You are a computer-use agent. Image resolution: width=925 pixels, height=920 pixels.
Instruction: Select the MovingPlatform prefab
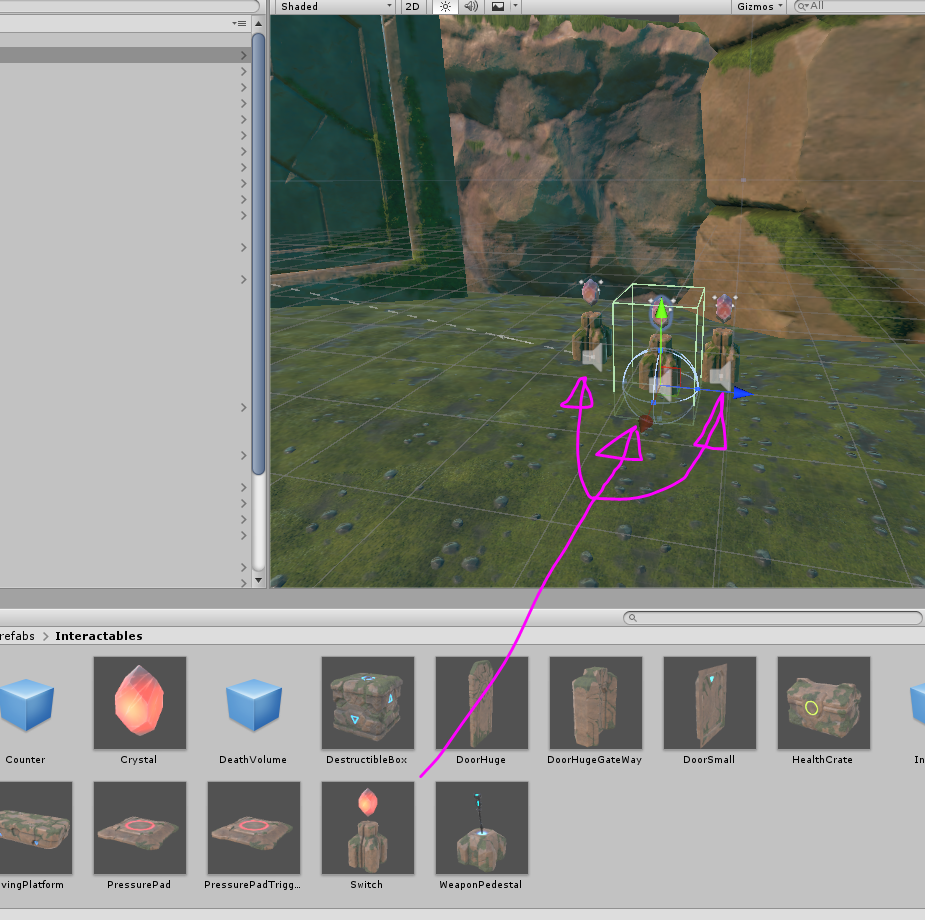click(34, 828)
